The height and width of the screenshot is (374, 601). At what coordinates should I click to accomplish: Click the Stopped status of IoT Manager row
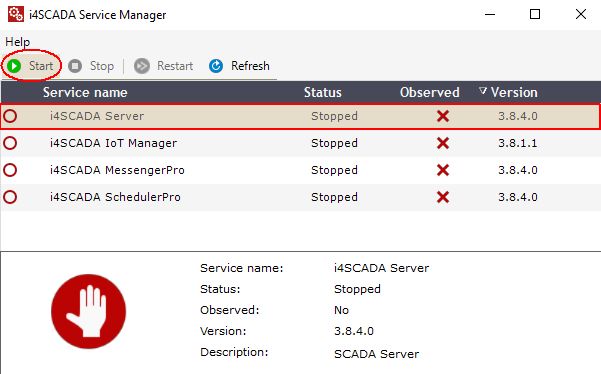tap(334, 143)
